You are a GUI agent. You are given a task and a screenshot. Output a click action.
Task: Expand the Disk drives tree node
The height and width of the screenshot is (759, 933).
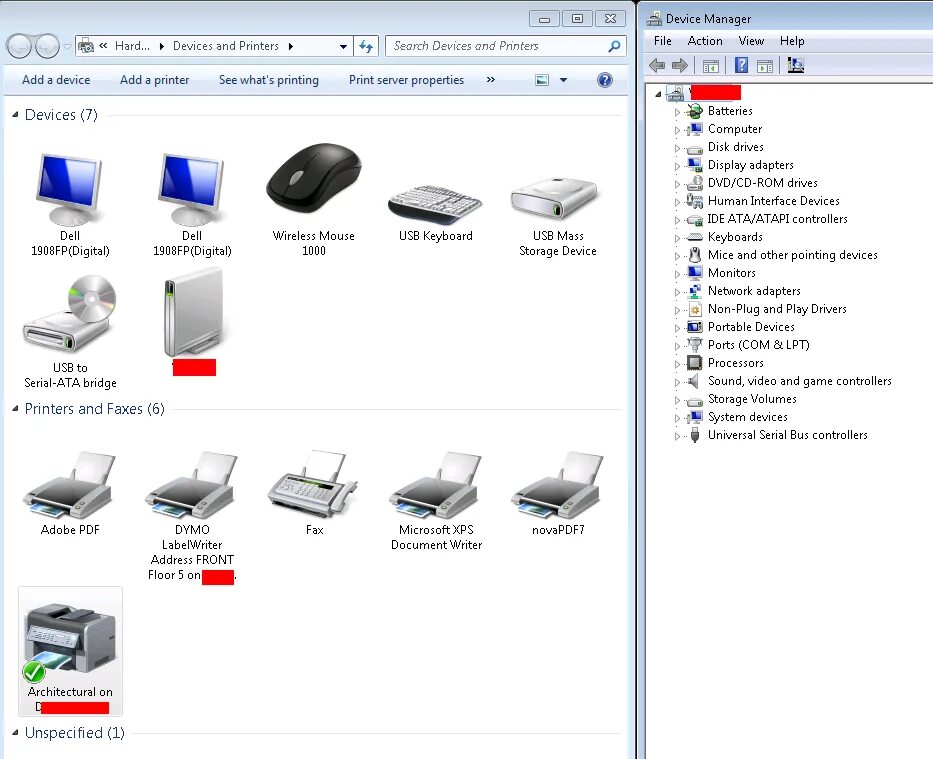[x=677, y=148]
